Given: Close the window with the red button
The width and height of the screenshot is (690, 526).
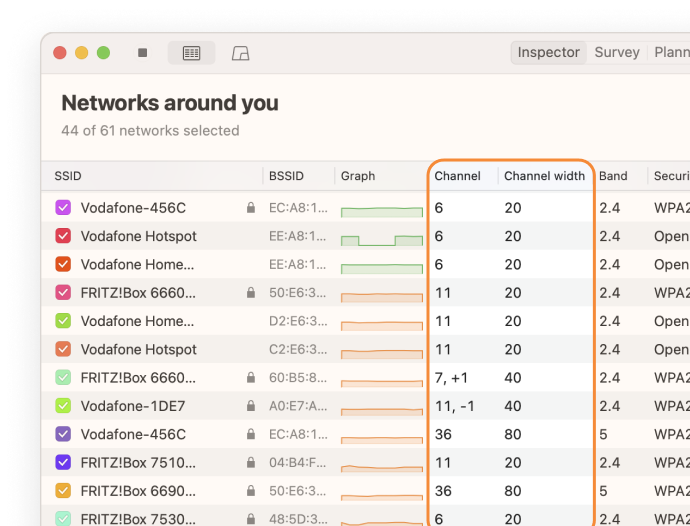Looking at the screenshot, I should tap(60, 53).
